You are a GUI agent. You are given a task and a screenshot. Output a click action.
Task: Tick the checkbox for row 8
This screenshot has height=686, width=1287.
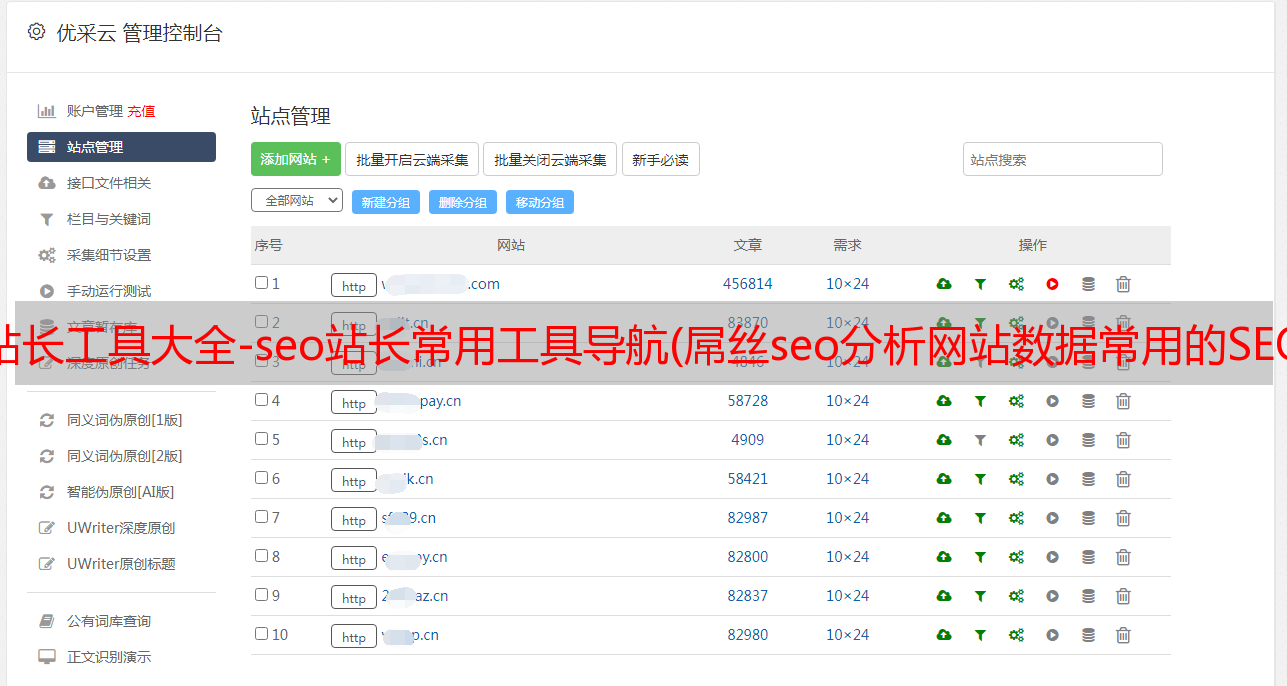[x=261, y=556]
